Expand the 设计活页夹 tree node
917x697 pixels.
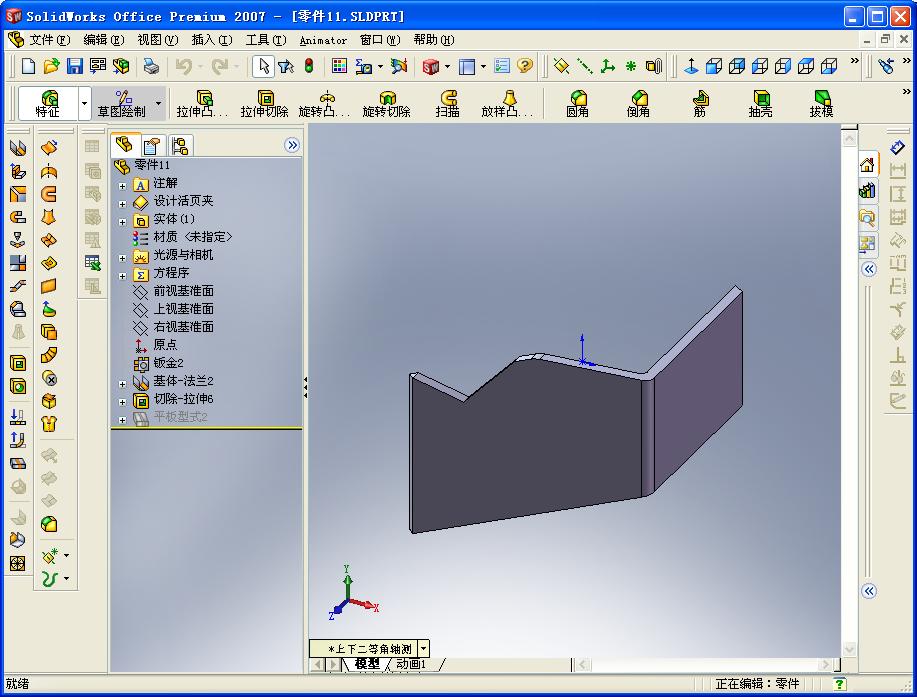[x=122, y=204]
